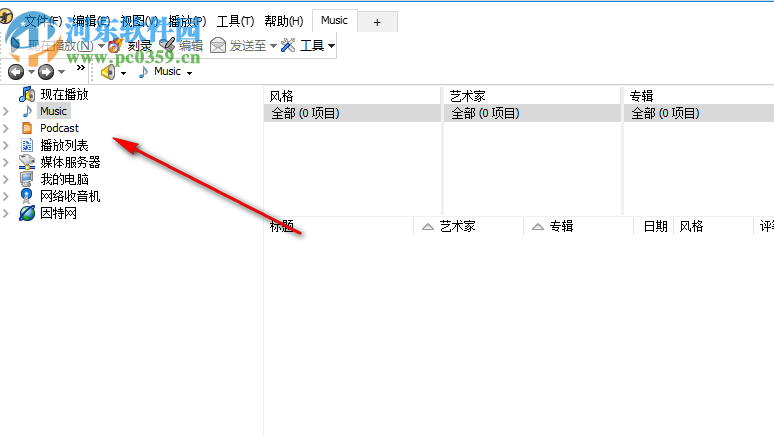The image size is (774, 437).
Task: Select 网络收音机 in the tree
Action: tap(70, 196)
